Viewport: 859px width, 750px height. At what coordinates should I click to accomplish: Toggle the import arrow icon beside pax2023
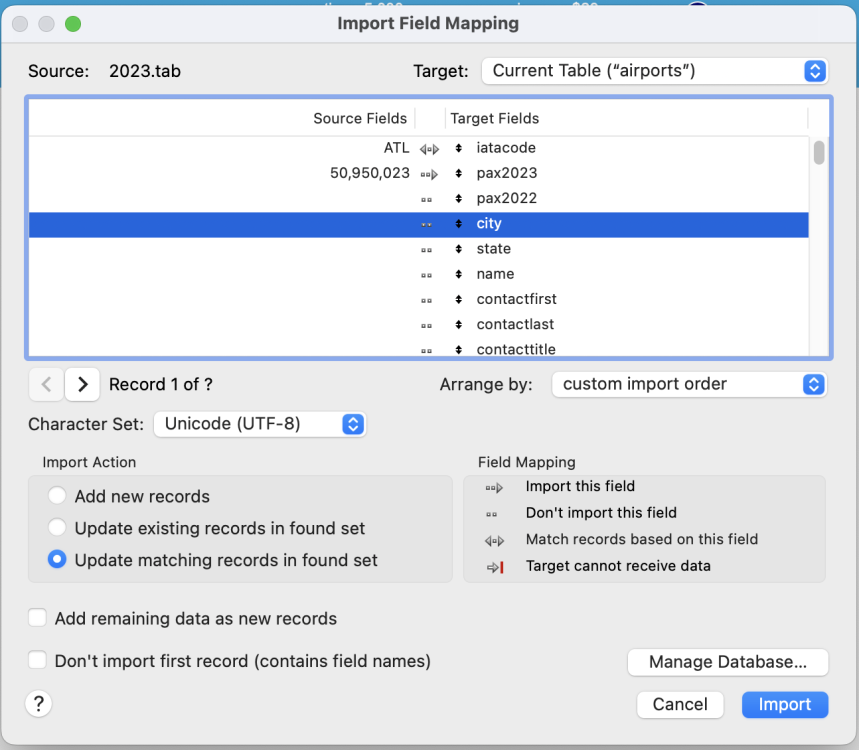point(429,173)
